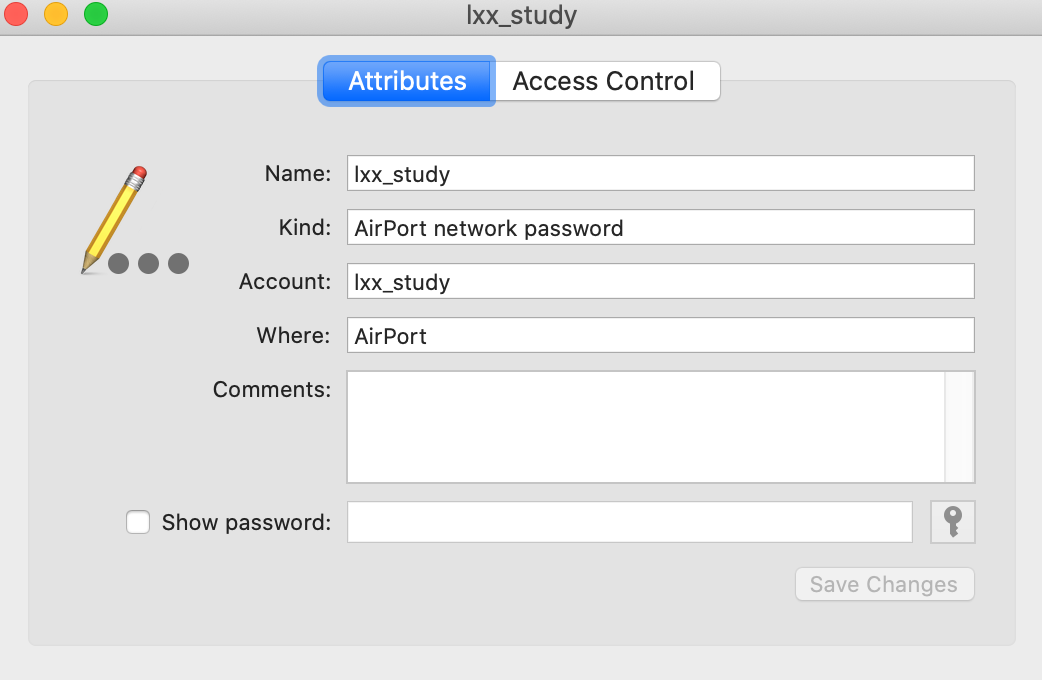Close the lxx_study window
Viewport: 1042px width, 680px height.
[17, 15]
